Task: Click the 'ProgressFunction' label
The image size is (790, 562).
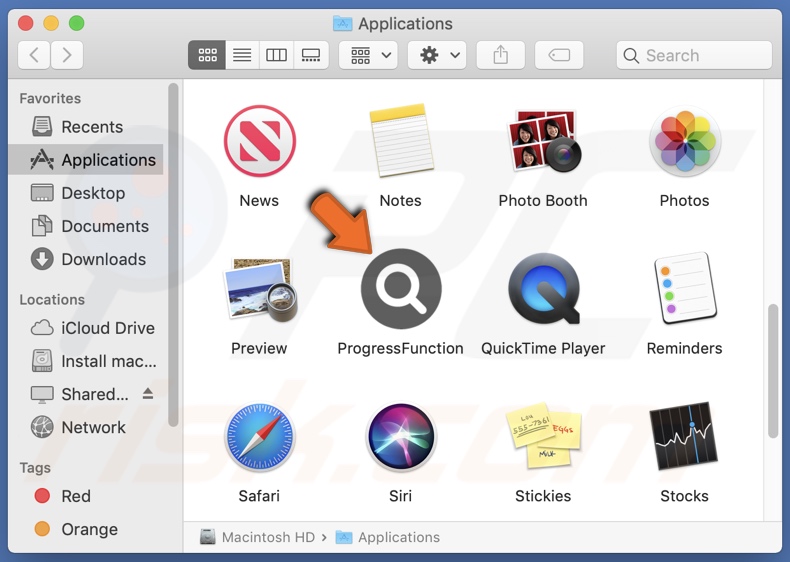Action: coord(401,348)
